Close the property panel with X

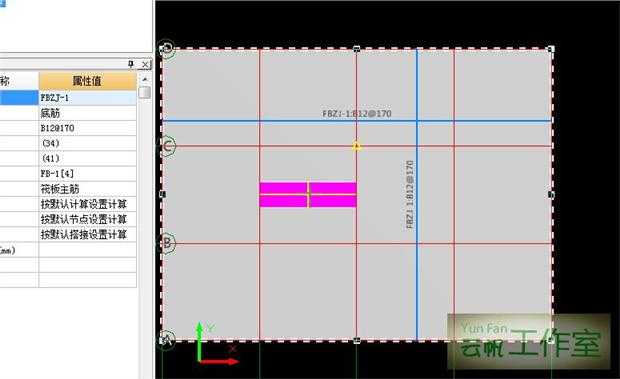coord(145,64)
